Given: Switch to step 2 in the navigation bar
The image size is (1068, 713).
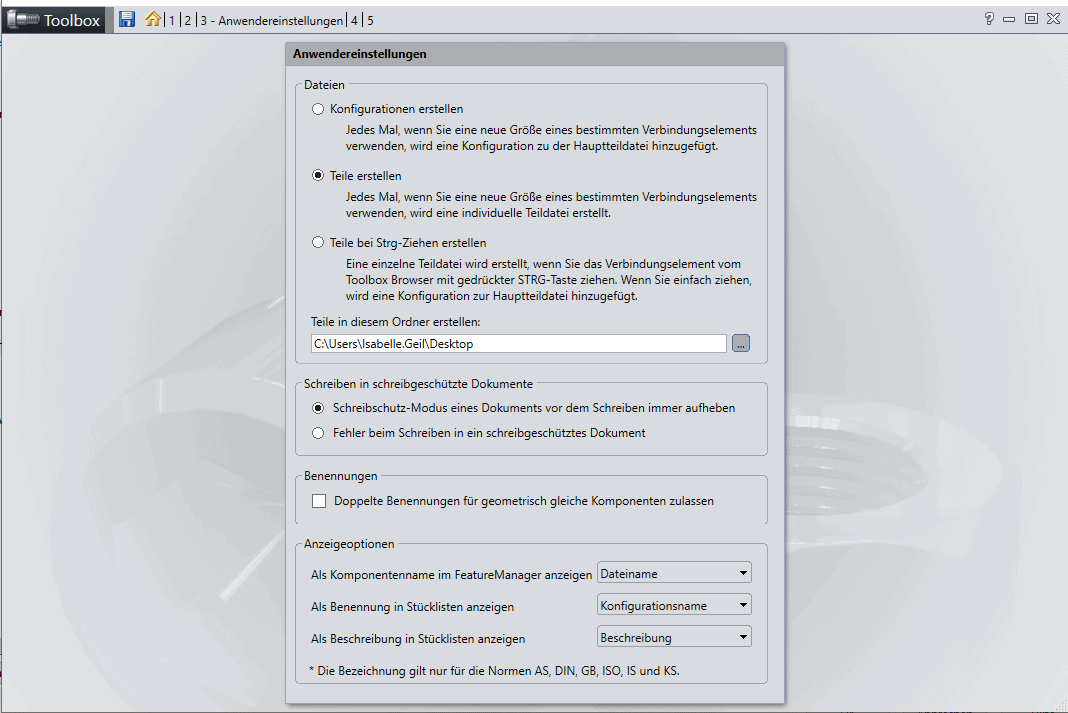Looking at the screenshot, I should point(186,19).
